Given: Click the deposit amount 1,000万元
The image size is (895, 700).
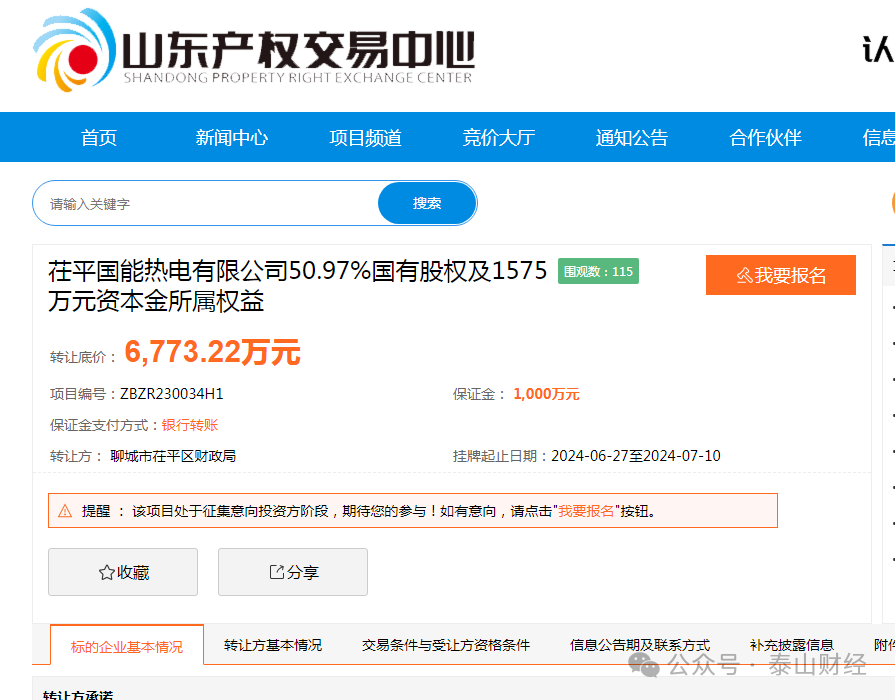Looking at the screenshot, I should pos(546,394).
